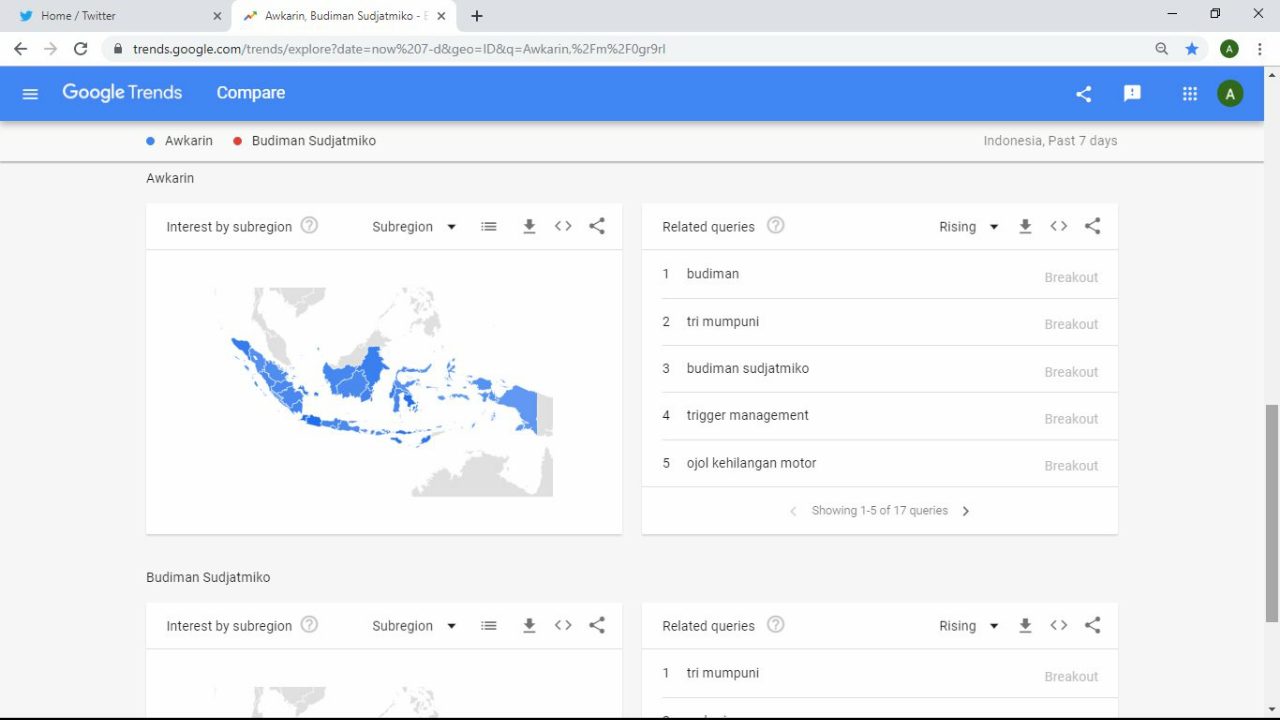Click the blue Awkarin legend dot
Viewport: 1280px width, 720px height.
150,141
